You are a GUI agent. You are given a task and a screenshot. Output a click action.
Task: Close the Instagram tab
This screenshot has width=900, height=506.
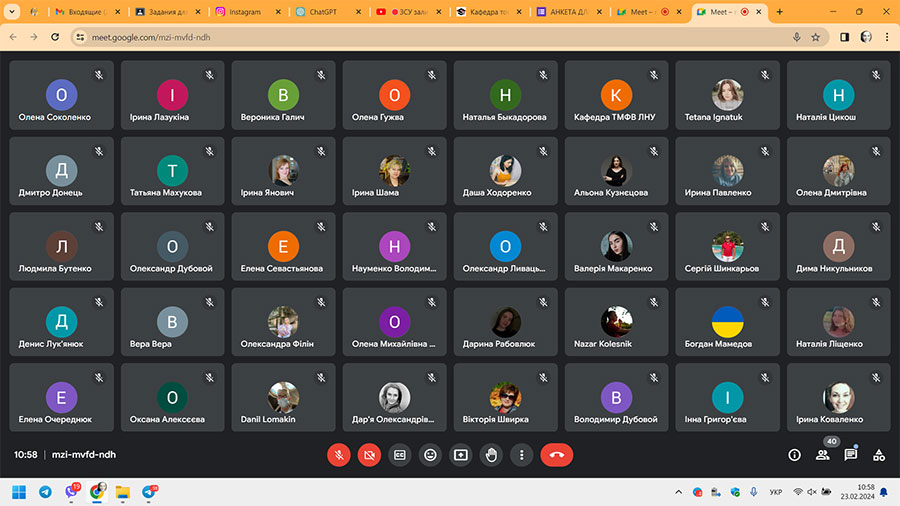point(278,11)
